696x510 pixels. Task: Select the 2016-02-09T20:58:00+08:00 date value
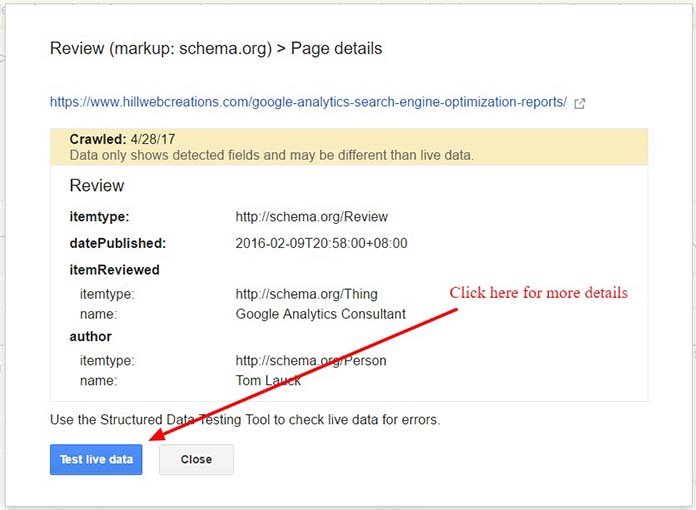(321, 243)
